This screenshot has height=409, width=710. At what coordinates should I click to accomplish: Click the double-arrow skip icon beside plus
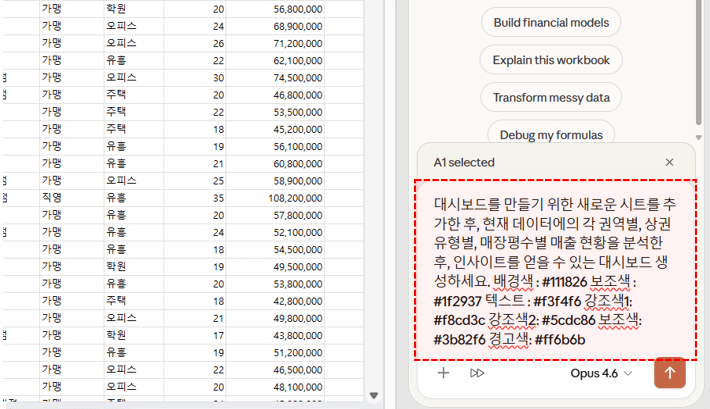(x=477, y=373)
